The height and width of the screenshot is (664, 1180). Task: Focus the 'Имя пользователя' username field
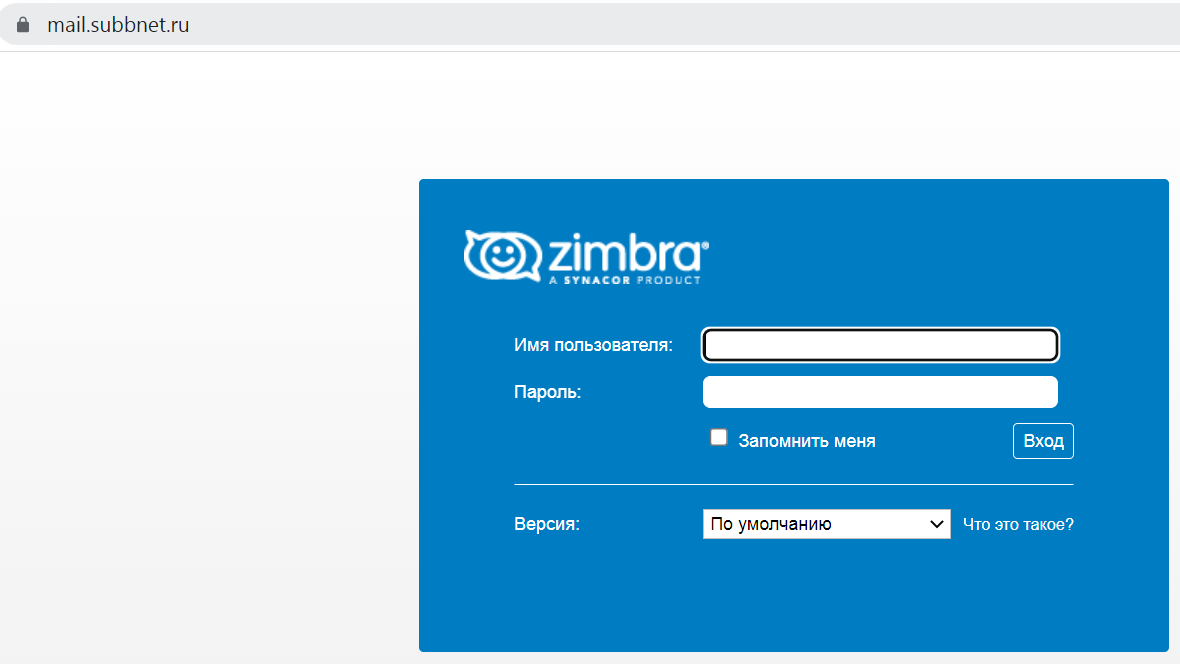(880, 345)
